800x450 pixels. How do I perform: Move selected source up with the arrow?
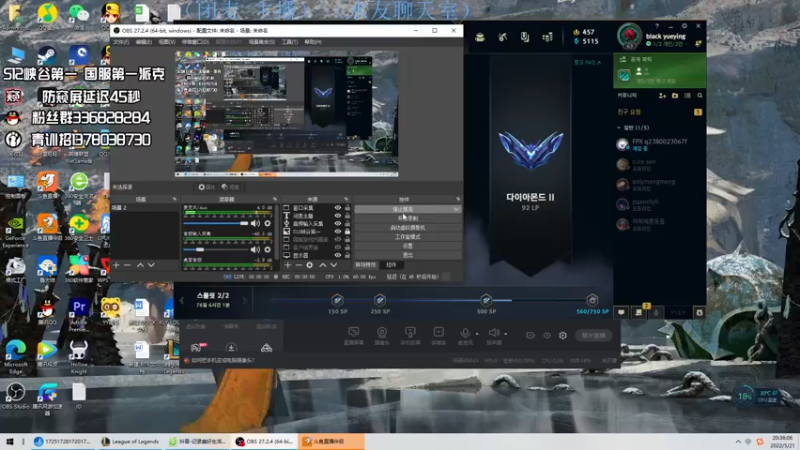322,265
